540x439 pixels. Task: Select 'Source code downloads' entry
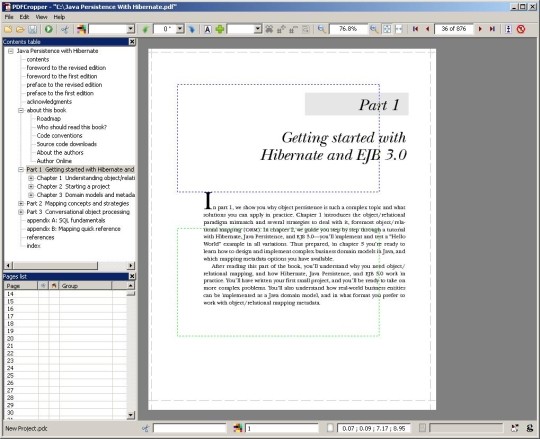[x=66, y=144]
